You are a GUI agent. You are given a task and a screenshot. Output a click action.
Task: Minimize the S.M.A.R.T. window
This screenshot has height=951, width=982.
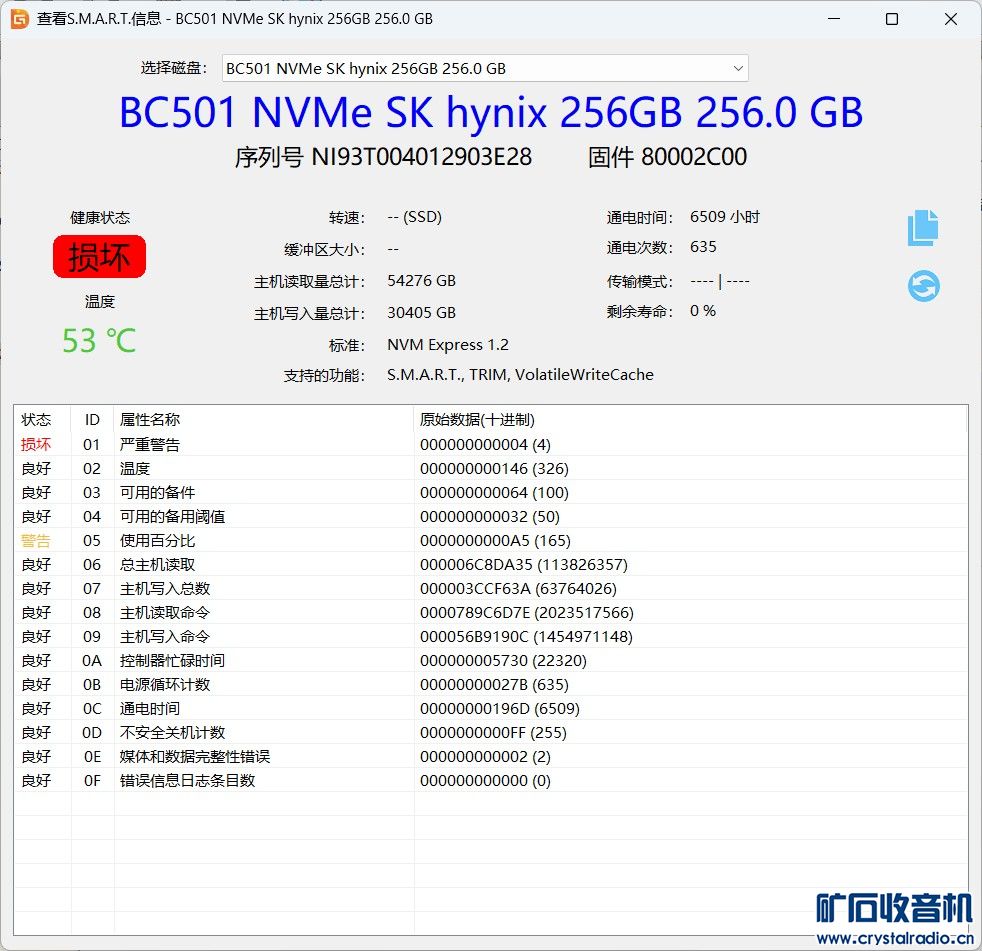(x=834, y=19)
